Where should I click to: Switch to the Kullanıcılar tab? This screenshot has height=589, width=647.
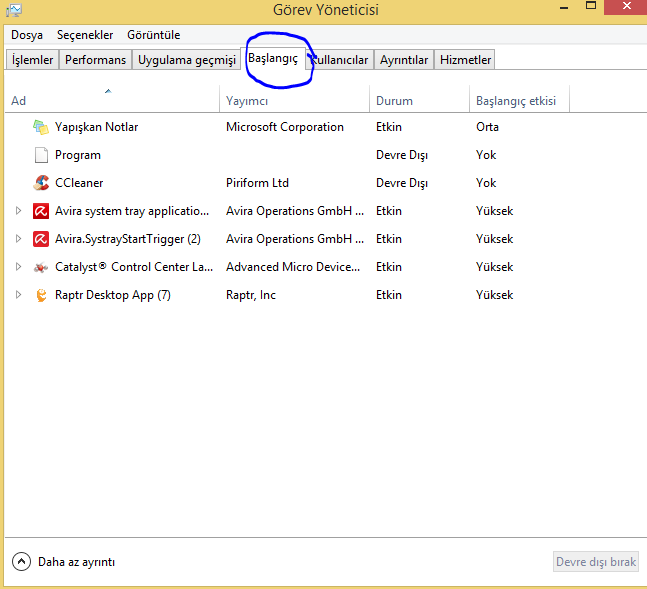click(x=340, y=60)
